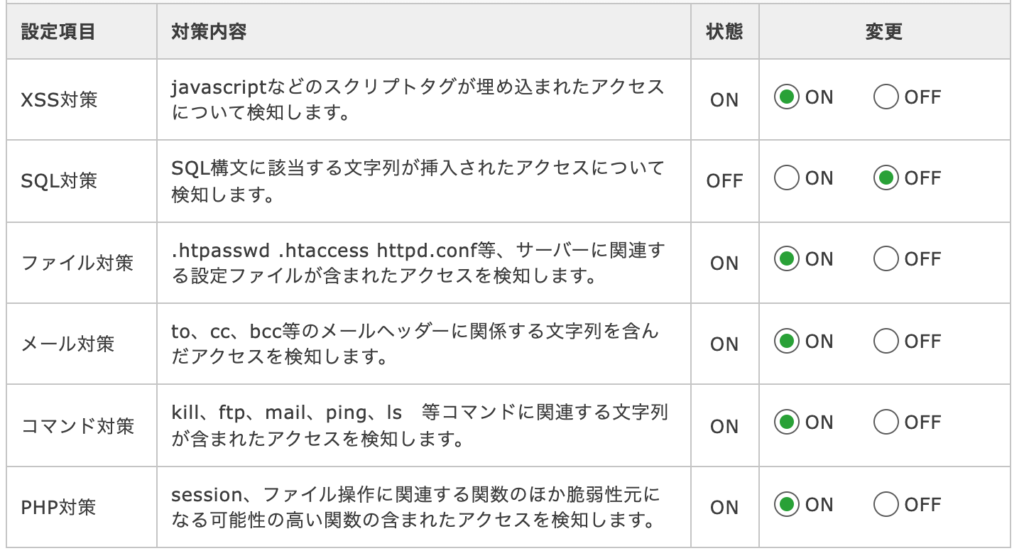1024x551 pixels.
Task: Turn off メール対策 via OFF radio
Action: [x=886, y=341]
